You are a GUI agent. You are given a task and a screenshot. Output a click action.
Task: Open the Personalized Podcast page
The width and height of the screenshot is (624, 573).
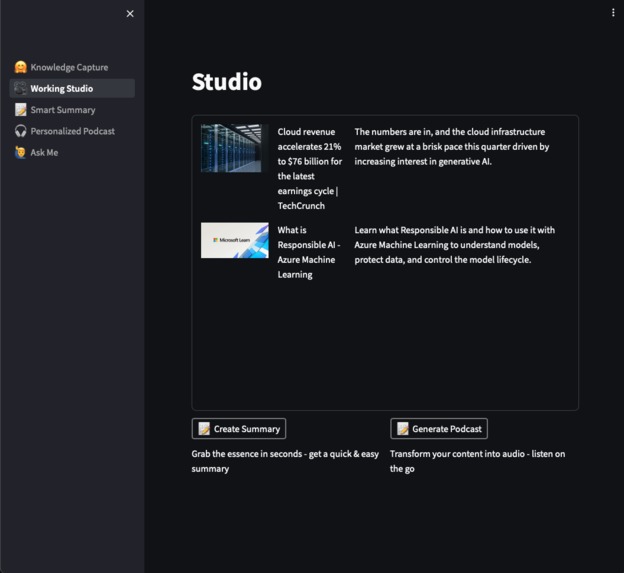pos(72,131)
